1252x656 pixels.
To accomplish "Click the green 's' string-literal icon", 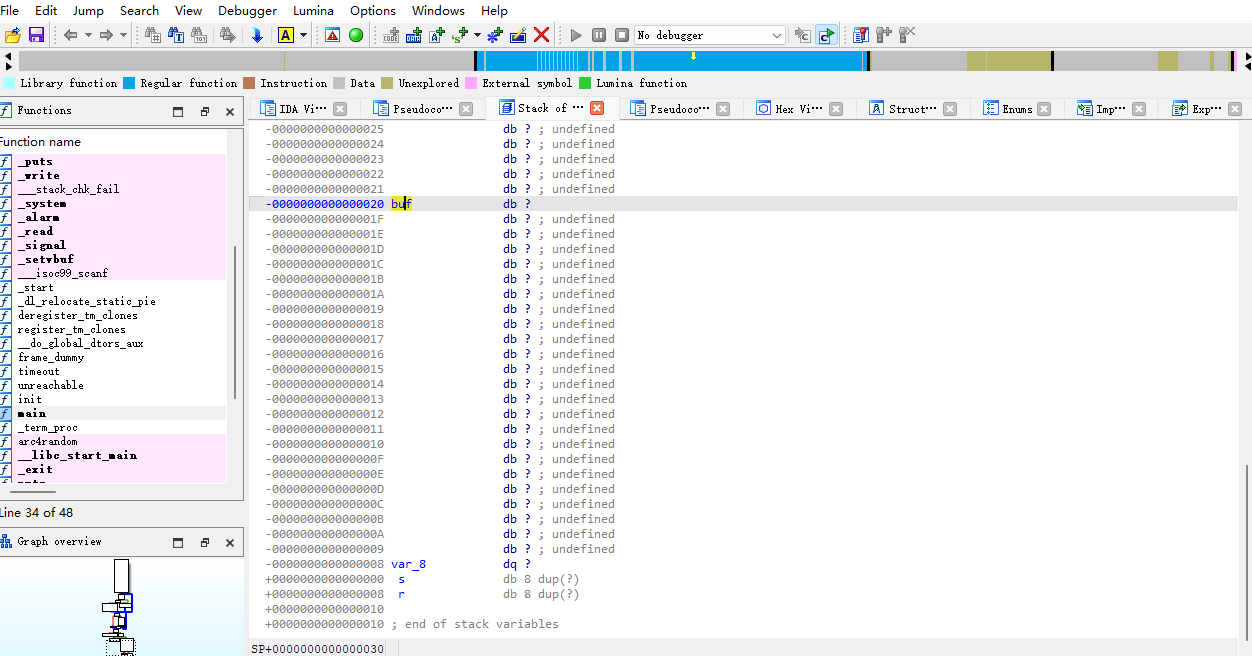I will pos(459,35).
